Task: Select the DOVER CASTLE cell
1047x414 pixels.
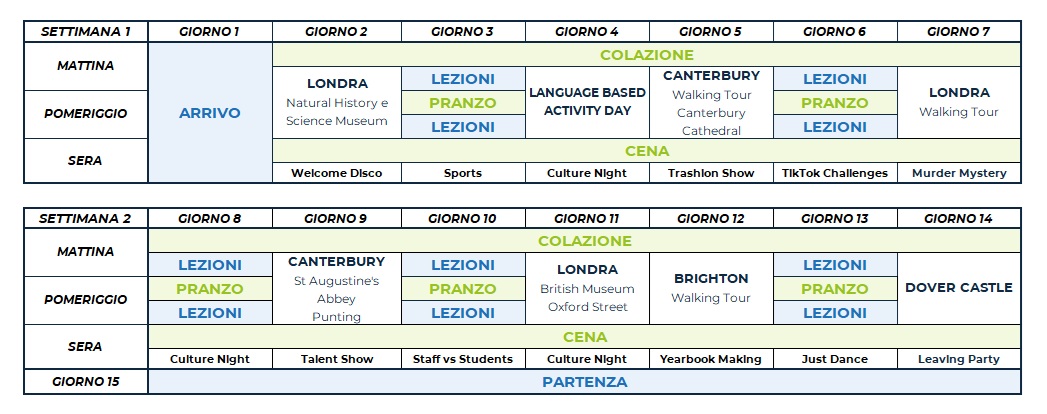Action: click(959, 288)
